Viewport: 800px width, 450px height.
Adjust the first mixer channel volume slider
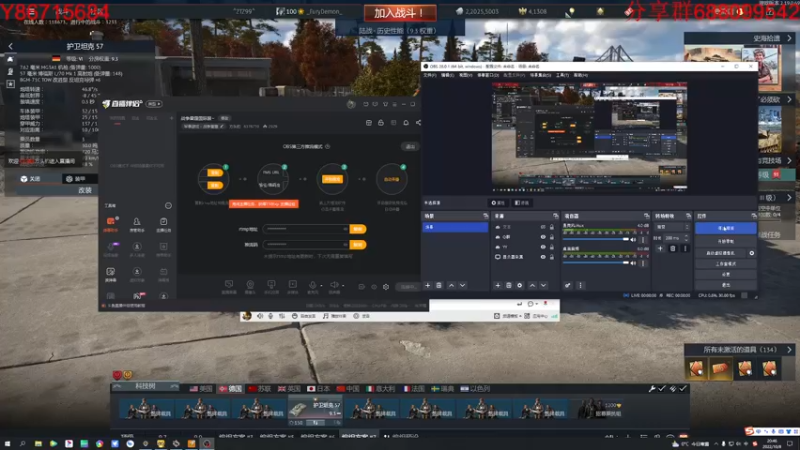[596, 239]
